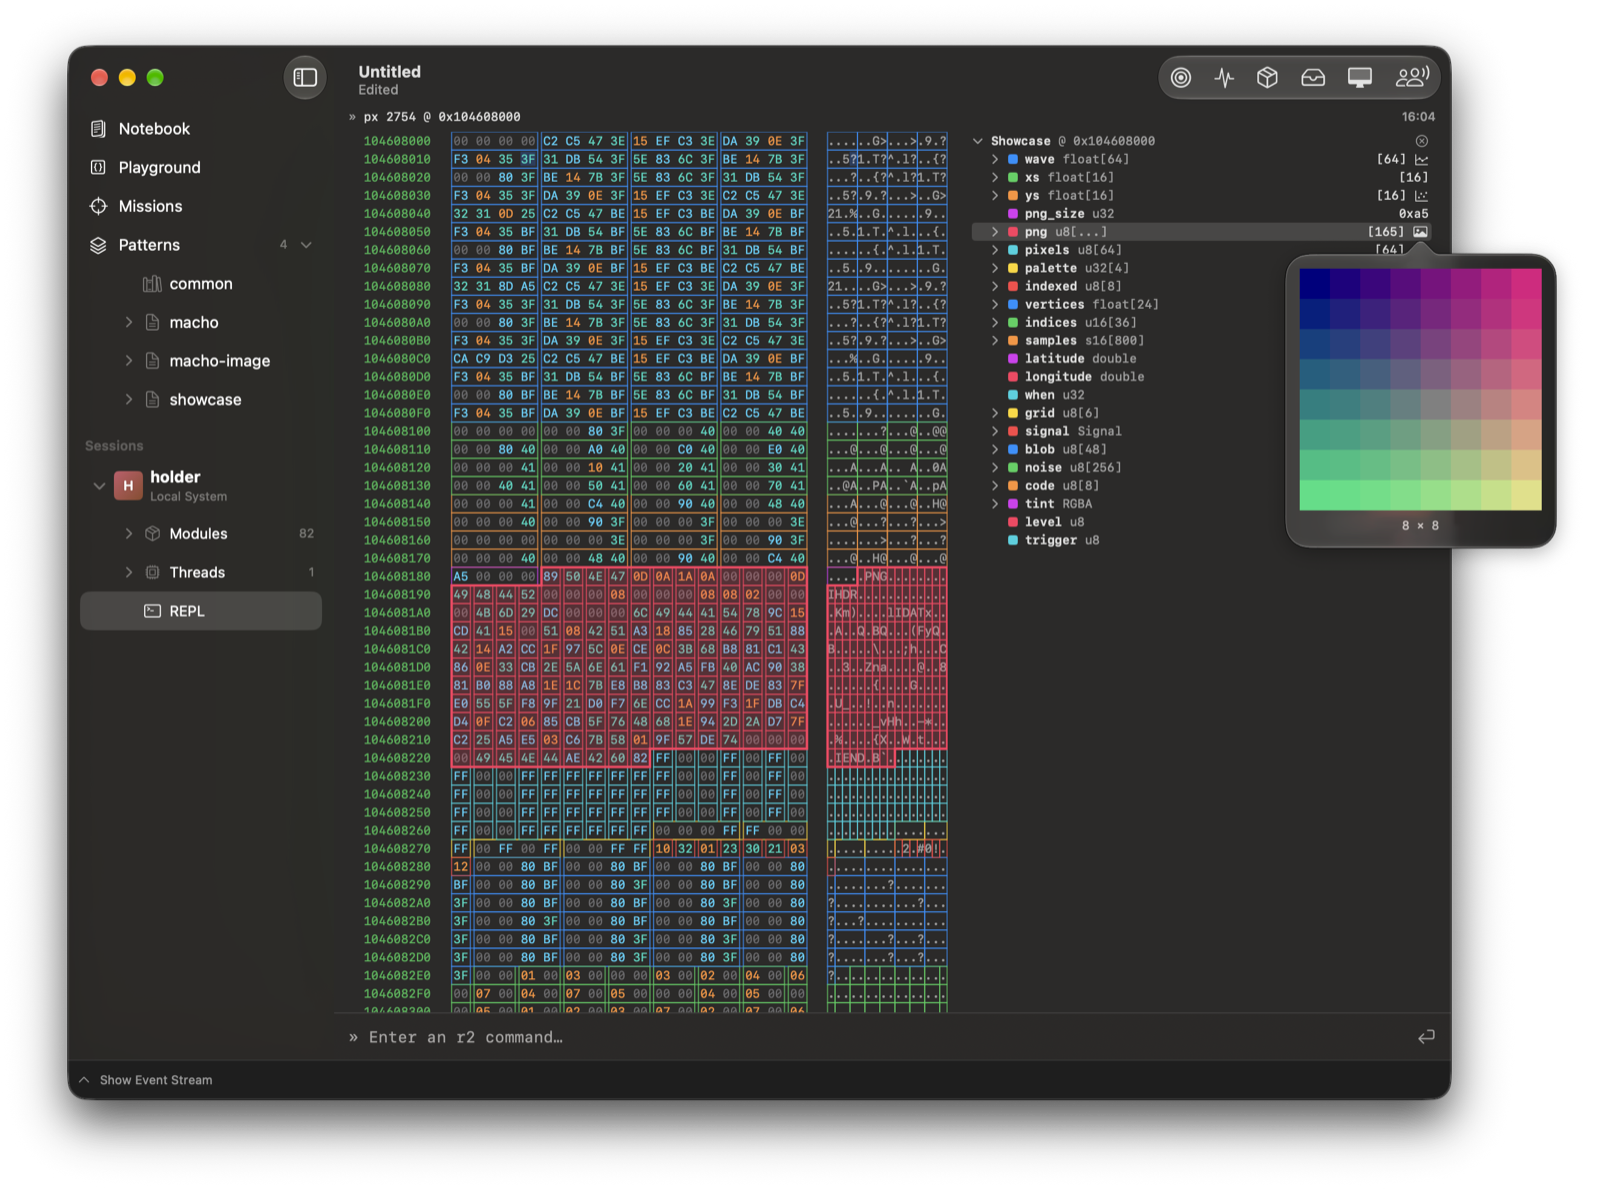Show Event Stream at bottom
Viewport: 1600px width, 1189px height.
pos(146,1080)
